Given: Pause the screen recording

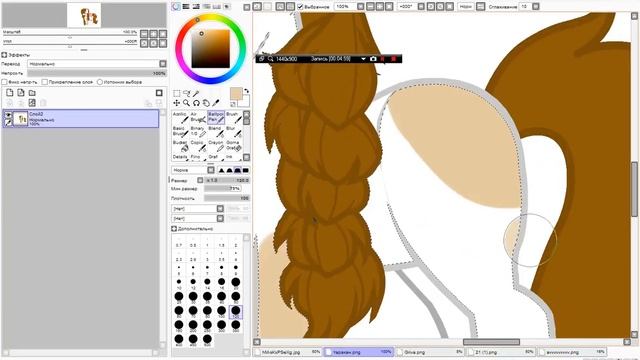Looking at the screenshot, I should point(383,59).
